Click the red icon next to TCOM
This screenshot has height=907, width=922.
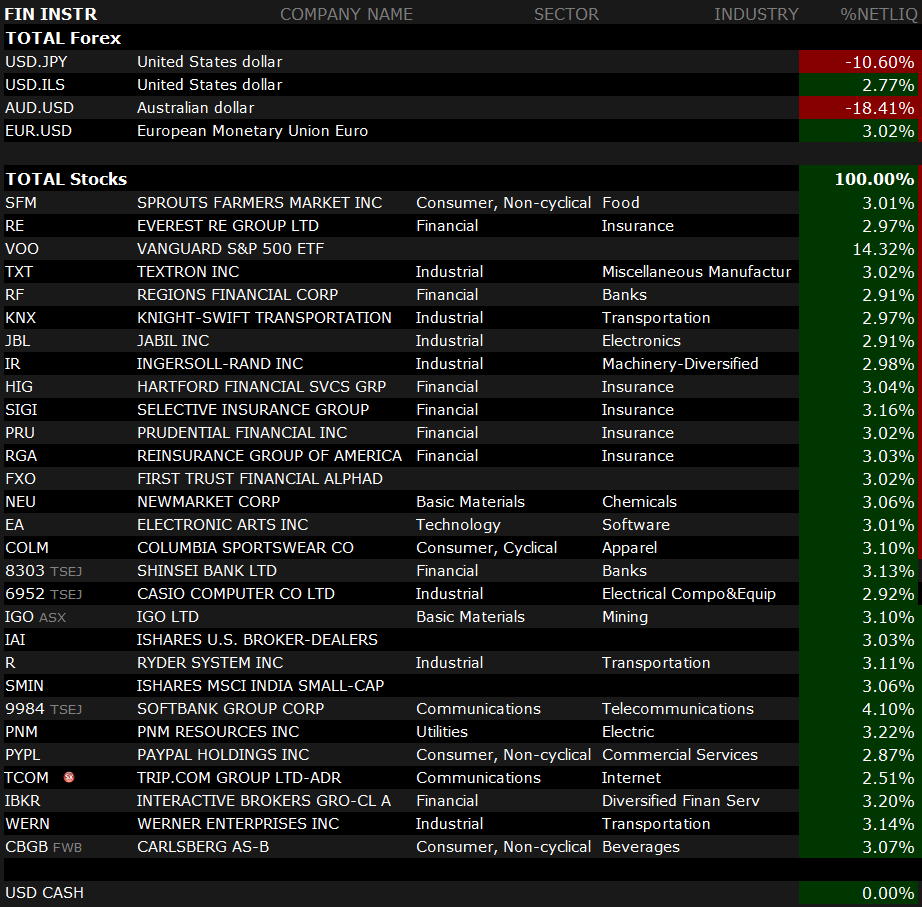[69, 778]
